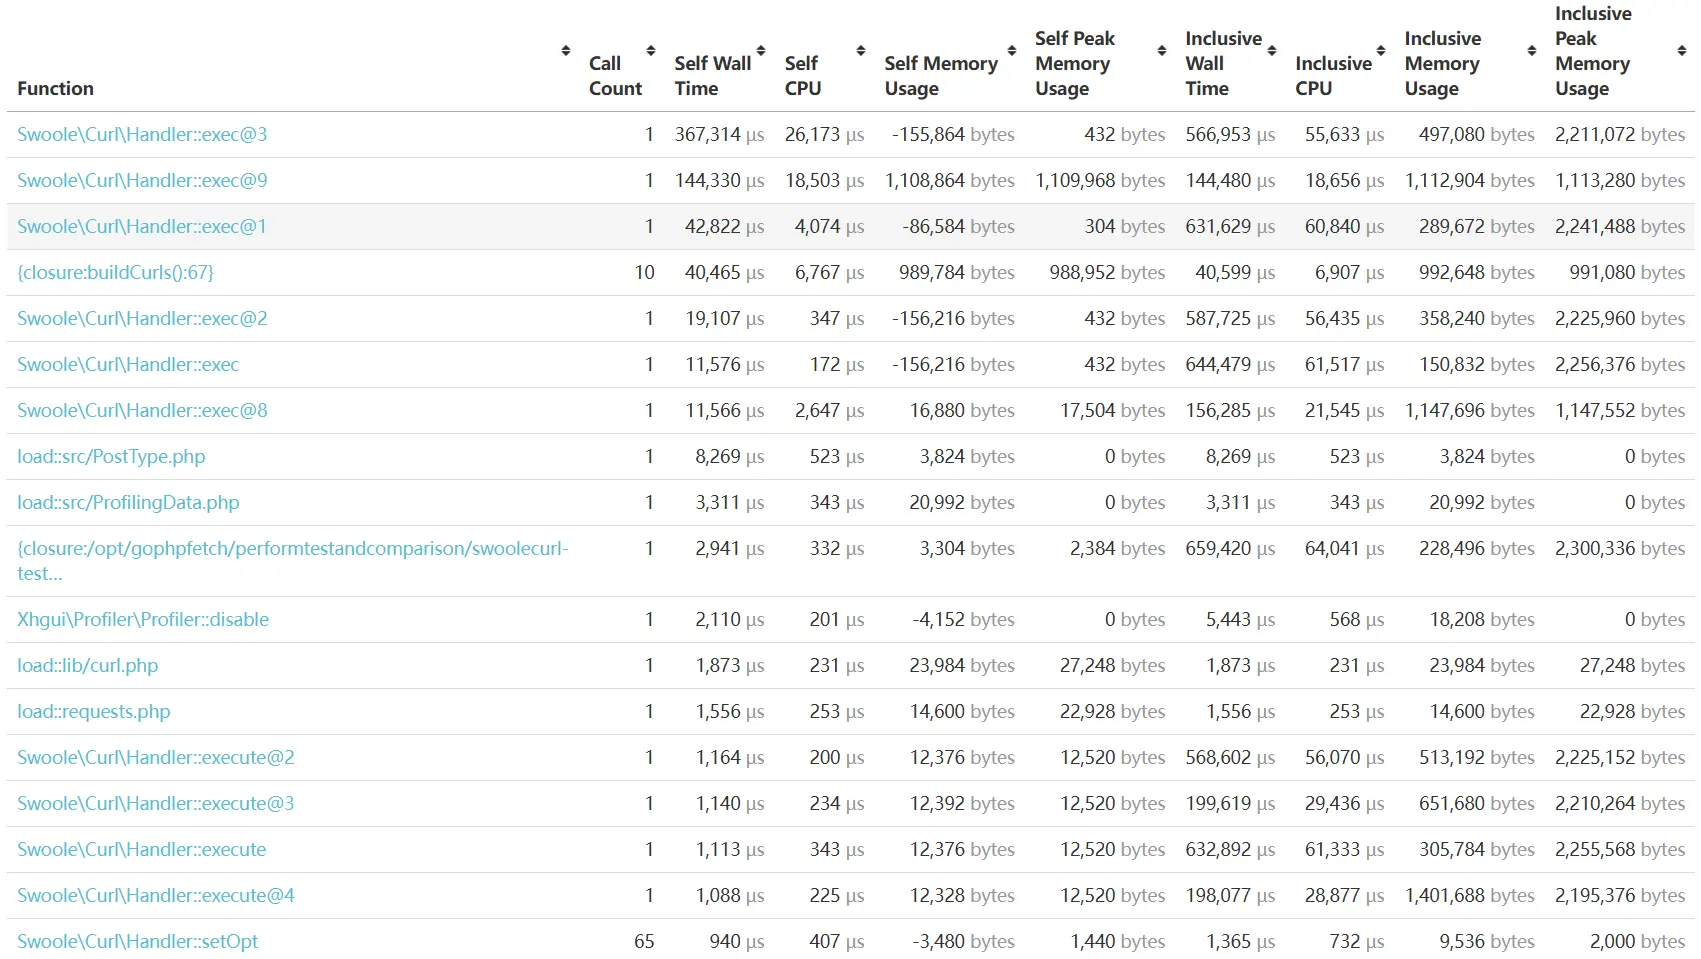Sort by Self Wall Time arrows icon
This screenshot has width=1701, height=959.
760,51
